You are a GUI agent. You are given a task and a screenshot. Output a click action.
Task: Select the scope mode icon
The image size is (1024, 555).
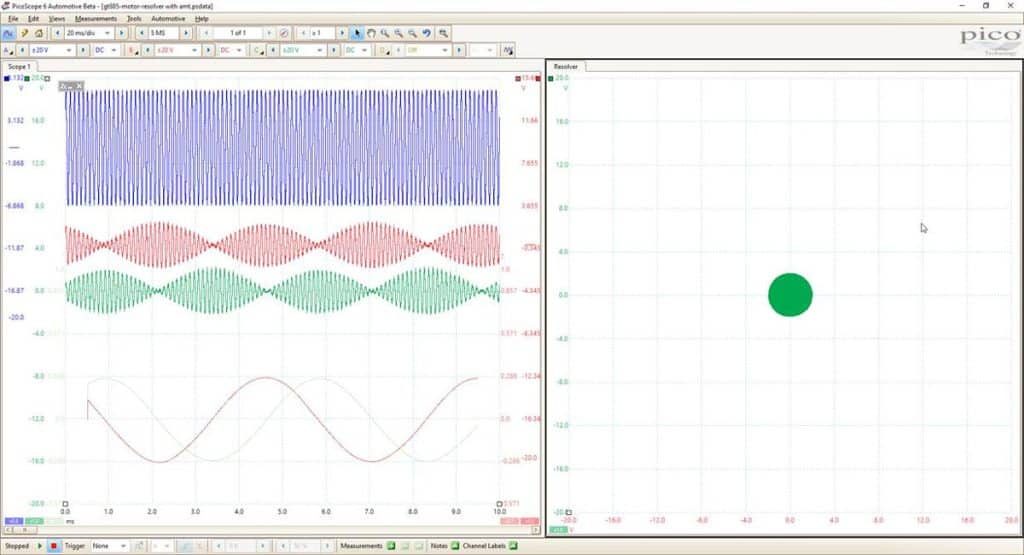pos(8,33)
